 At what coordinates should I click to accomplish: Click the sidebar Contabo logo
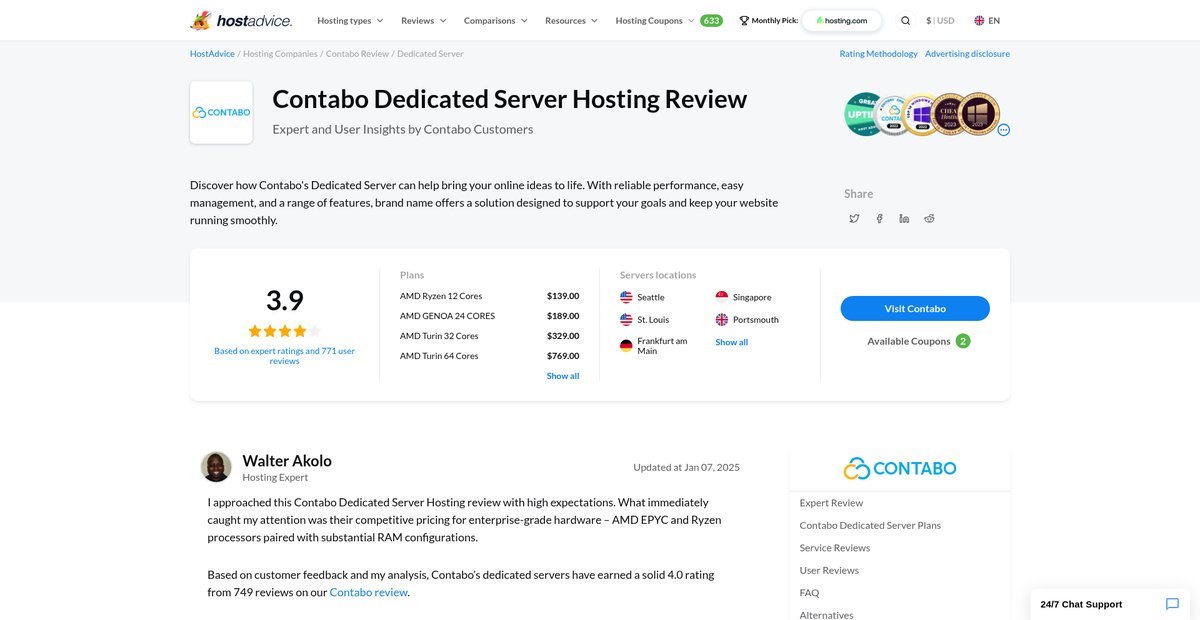(900, 468)
